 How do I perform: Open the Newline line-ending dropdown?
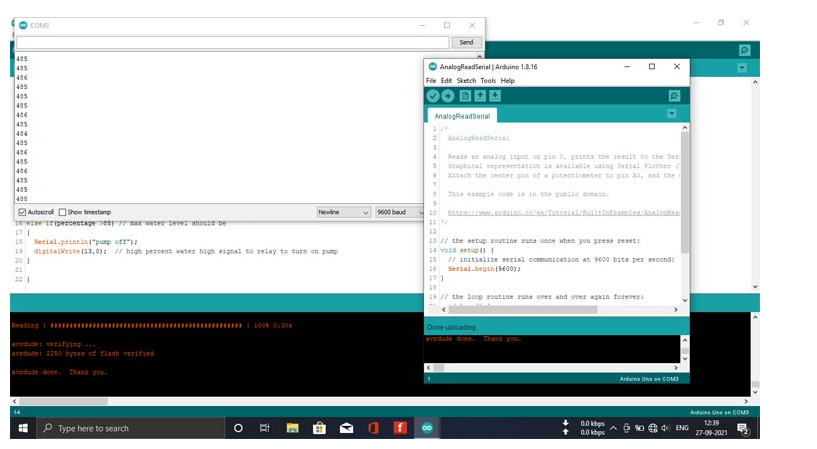click(x=343, y=212)
